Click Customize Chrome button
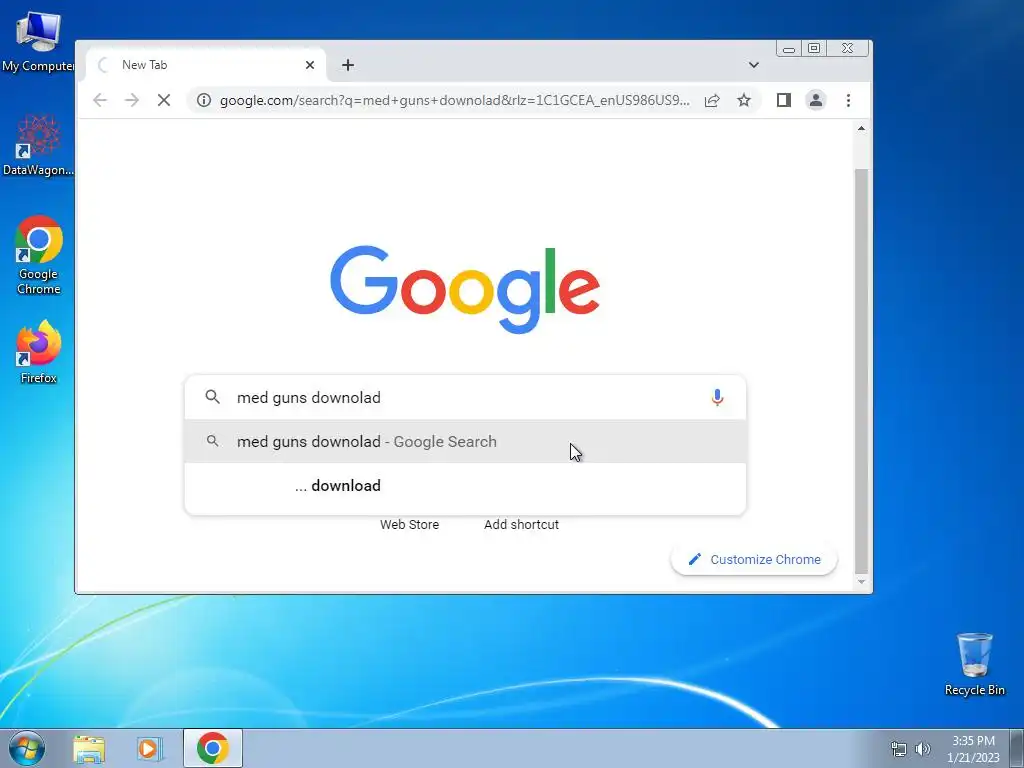Viewport: 1024px width, 768px height. tap(754, 559)
